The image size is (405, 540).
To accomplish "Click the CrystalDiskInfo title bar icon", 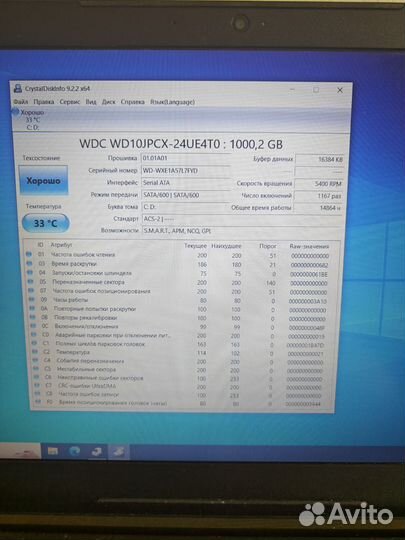I will pyautogui.click(x=18, y=89).
